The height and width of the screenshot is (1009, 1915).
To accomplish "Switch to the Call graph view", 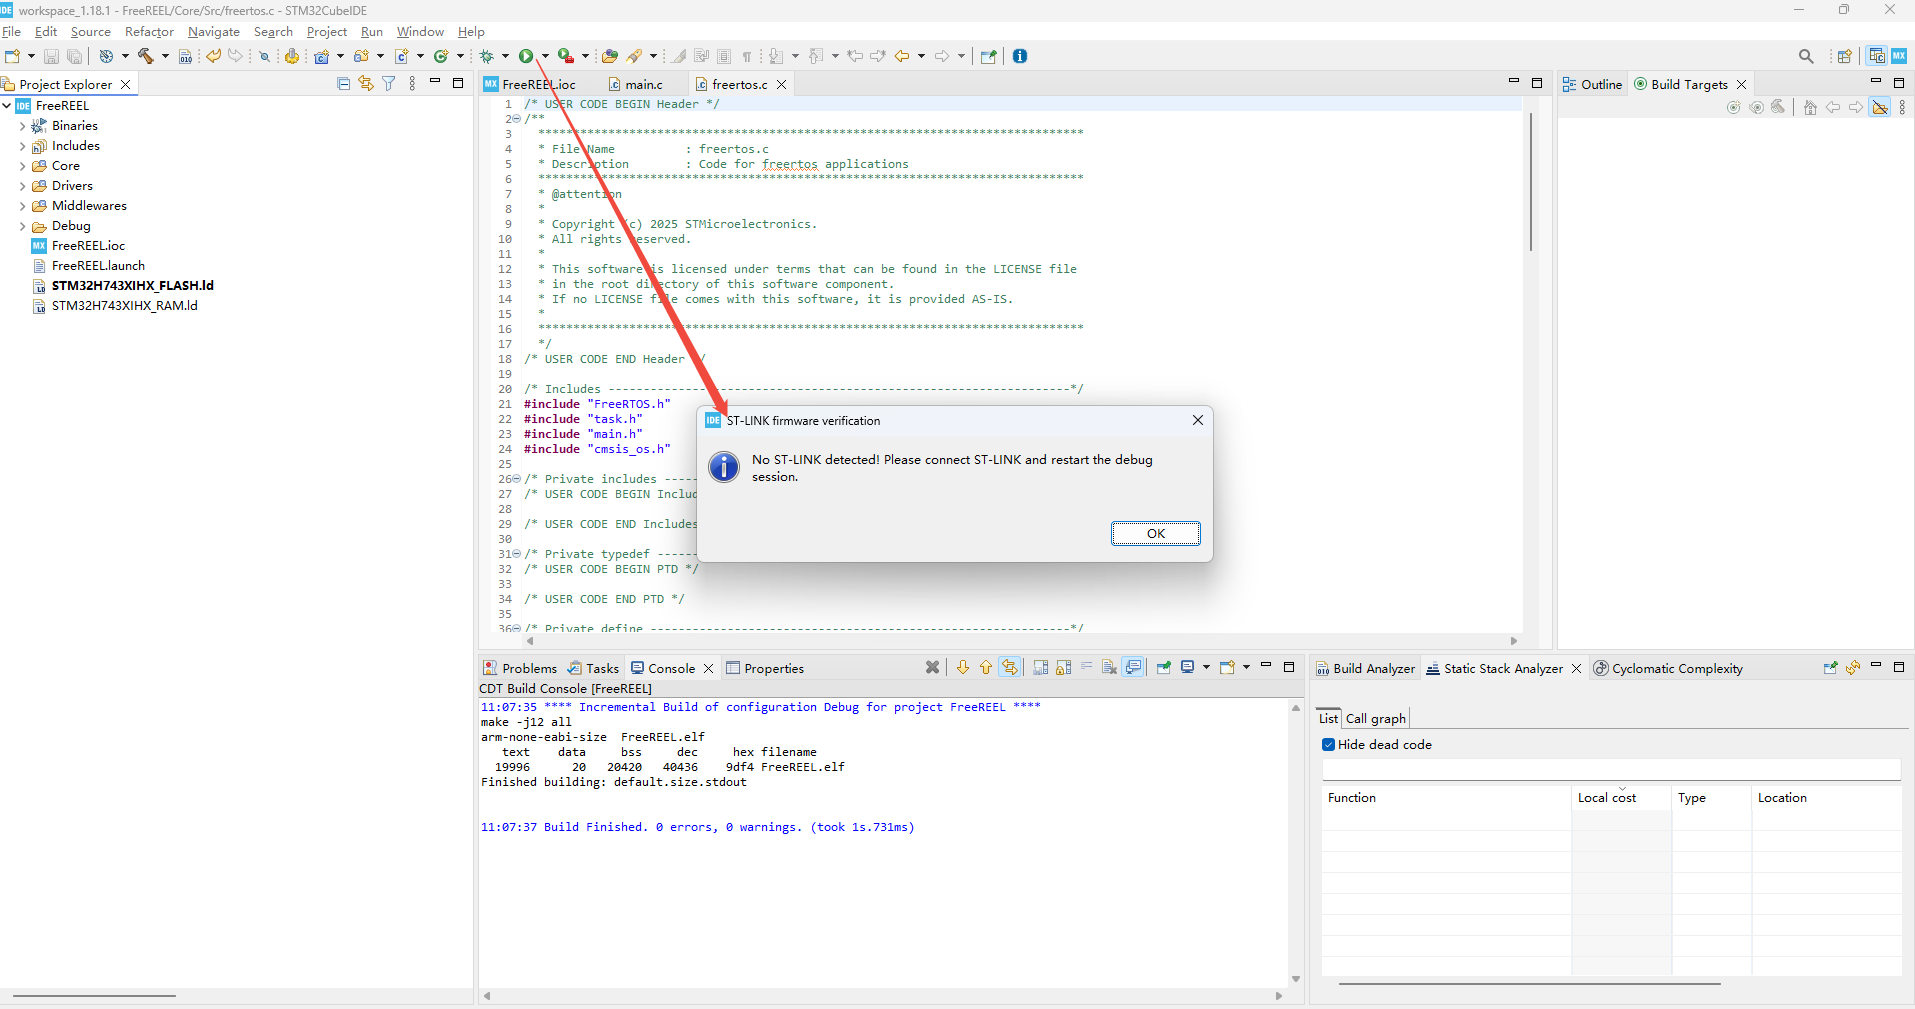I will click(1375, 718).
